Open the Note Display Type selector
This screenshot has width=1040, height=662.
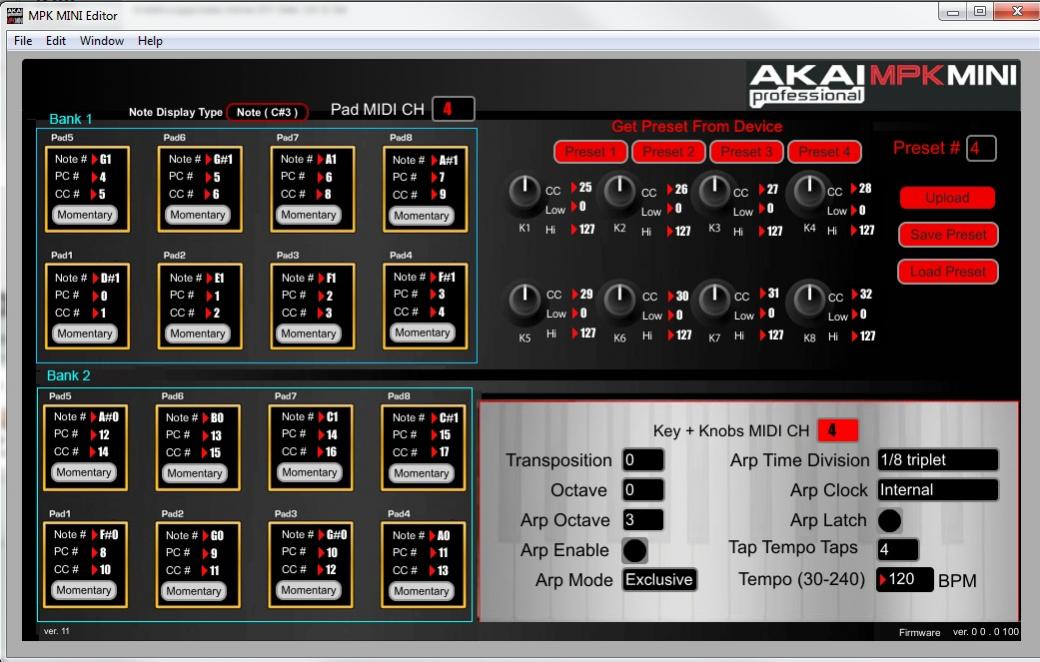267,112
